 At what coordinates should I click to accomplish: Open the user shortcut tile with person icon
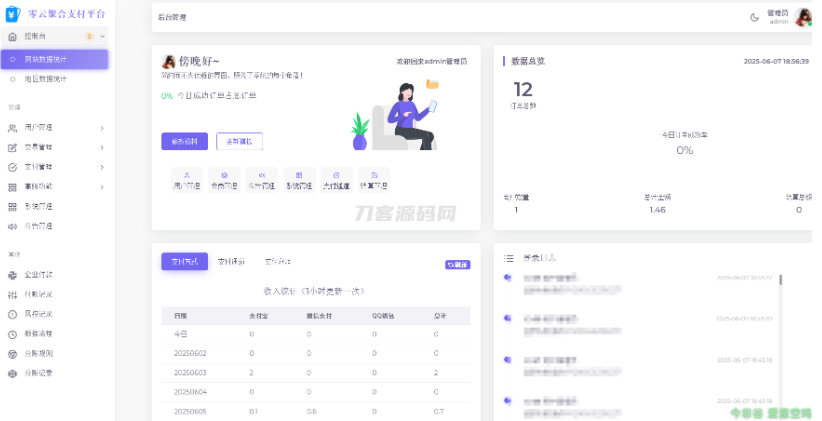187,180
